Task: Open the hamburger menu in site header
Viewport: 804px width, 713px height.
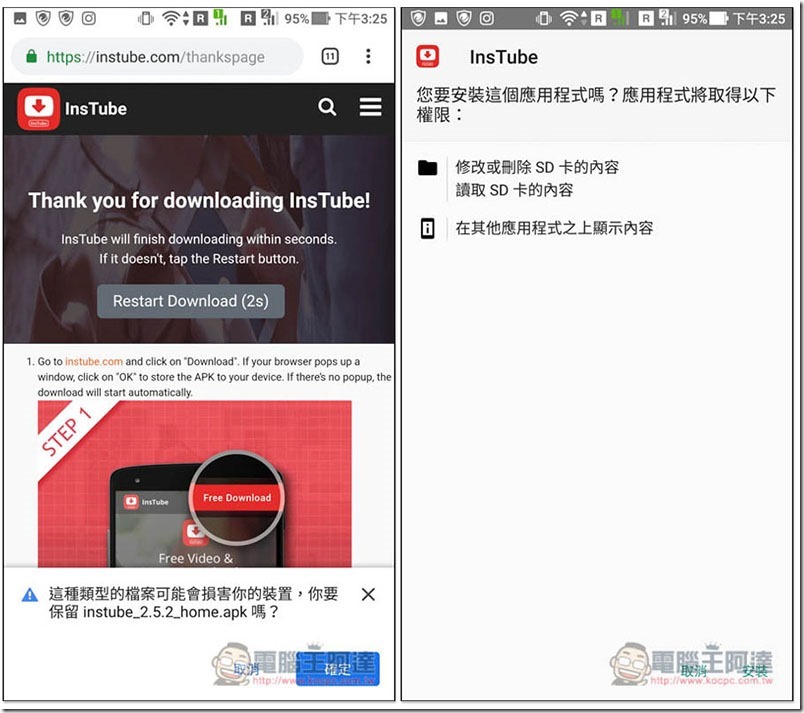Action: pos(370,107)
